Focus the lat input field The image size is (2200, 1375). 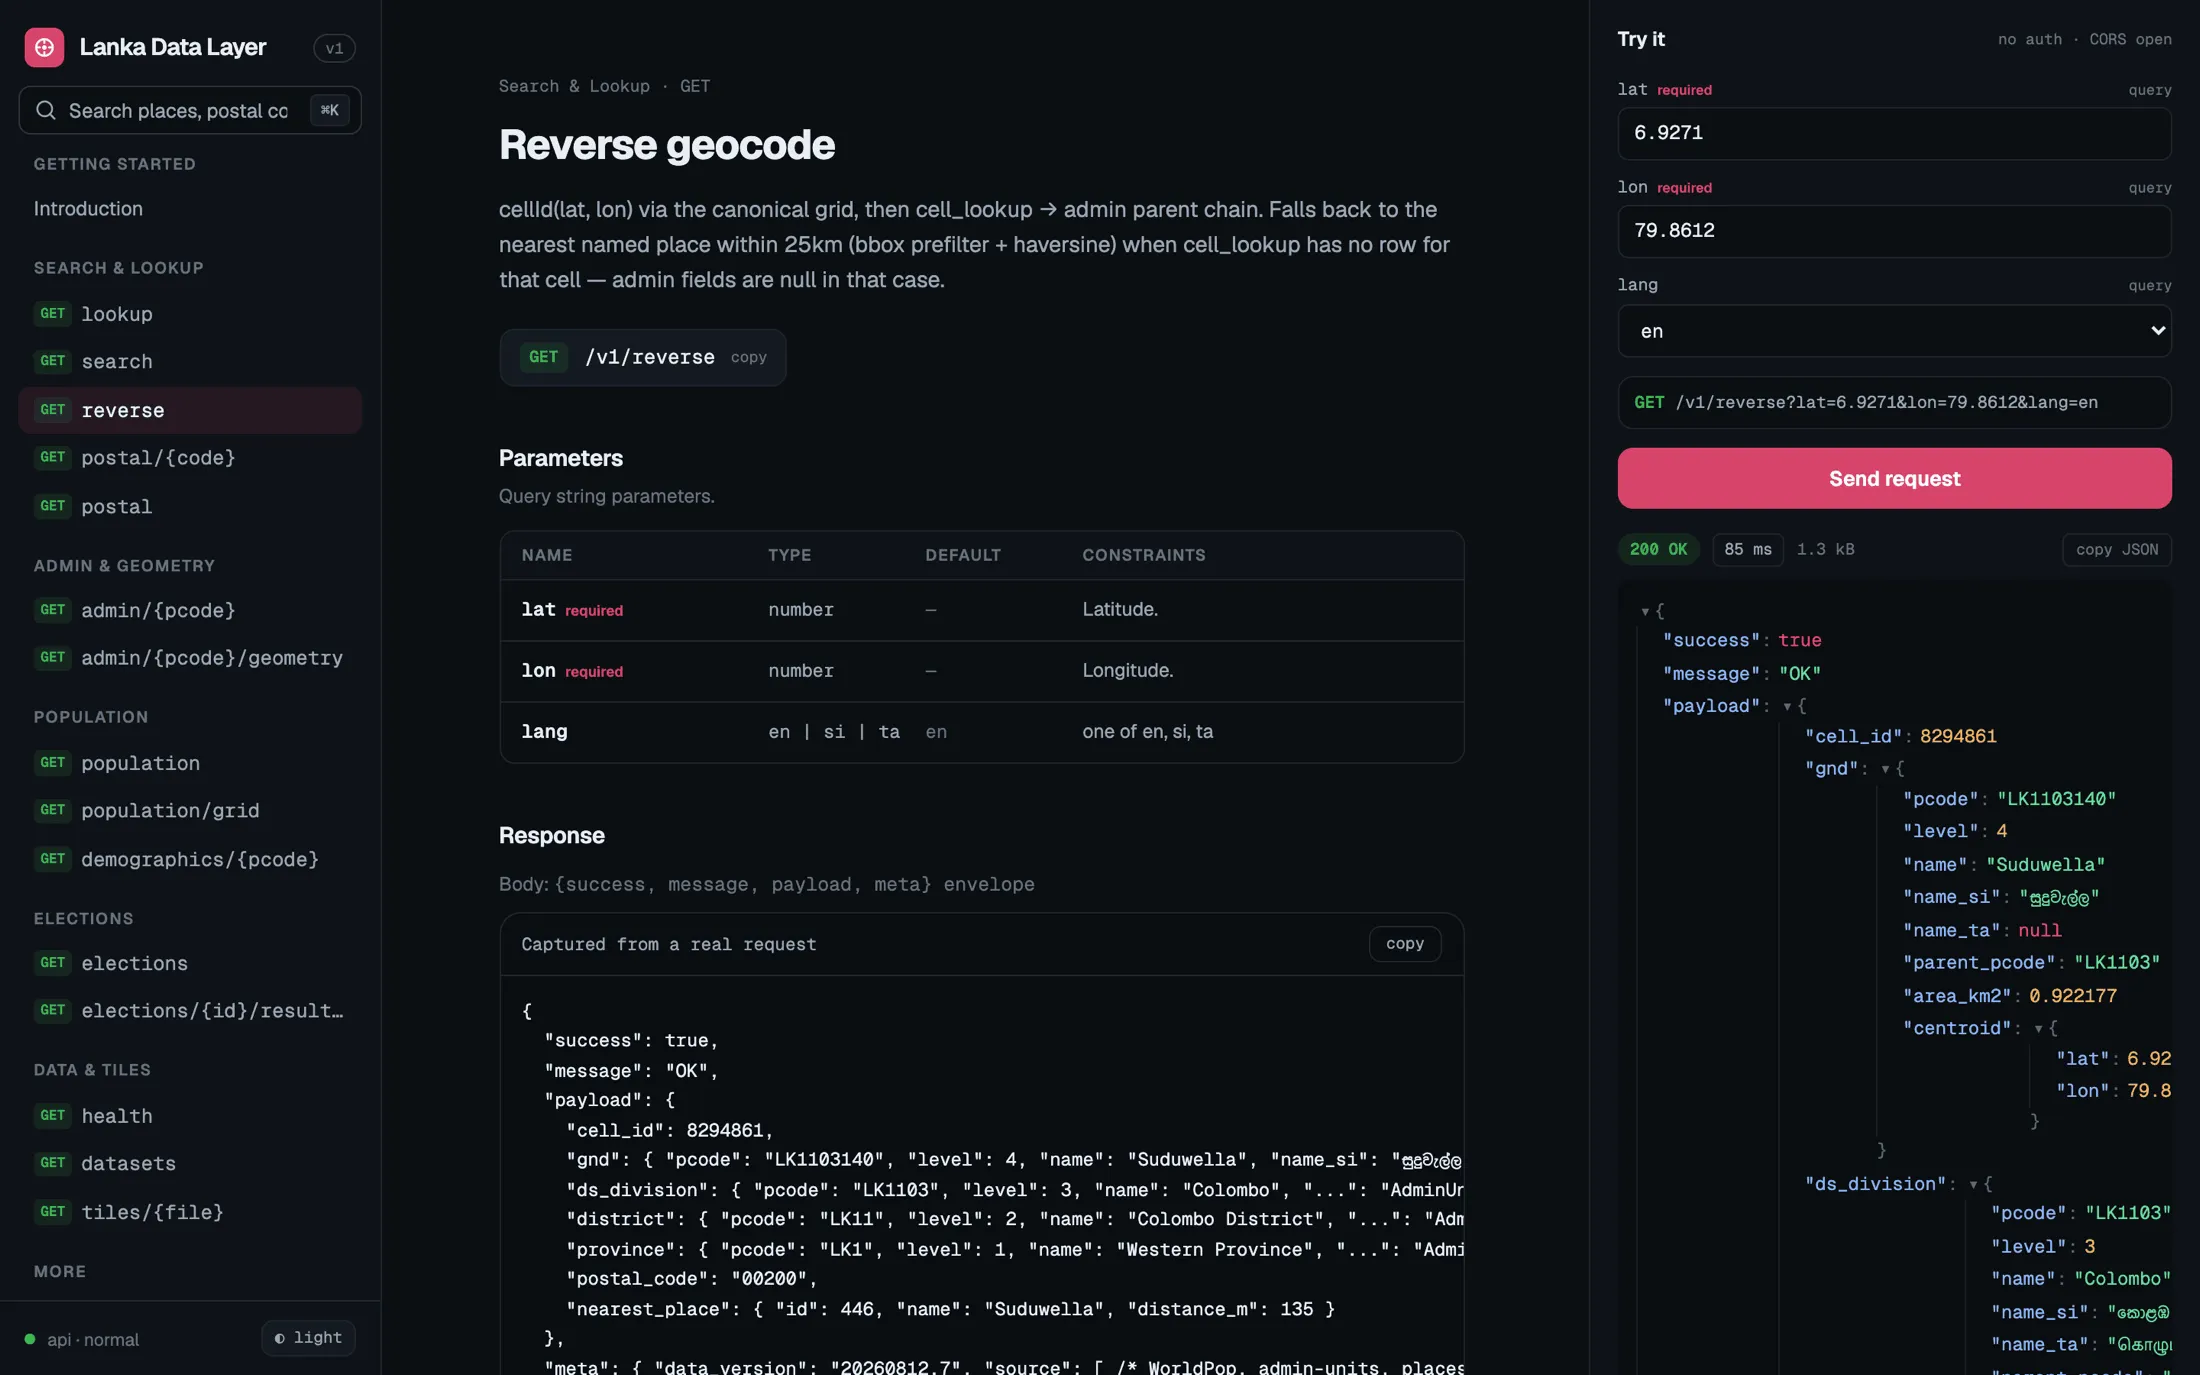tap(1894, 133)
